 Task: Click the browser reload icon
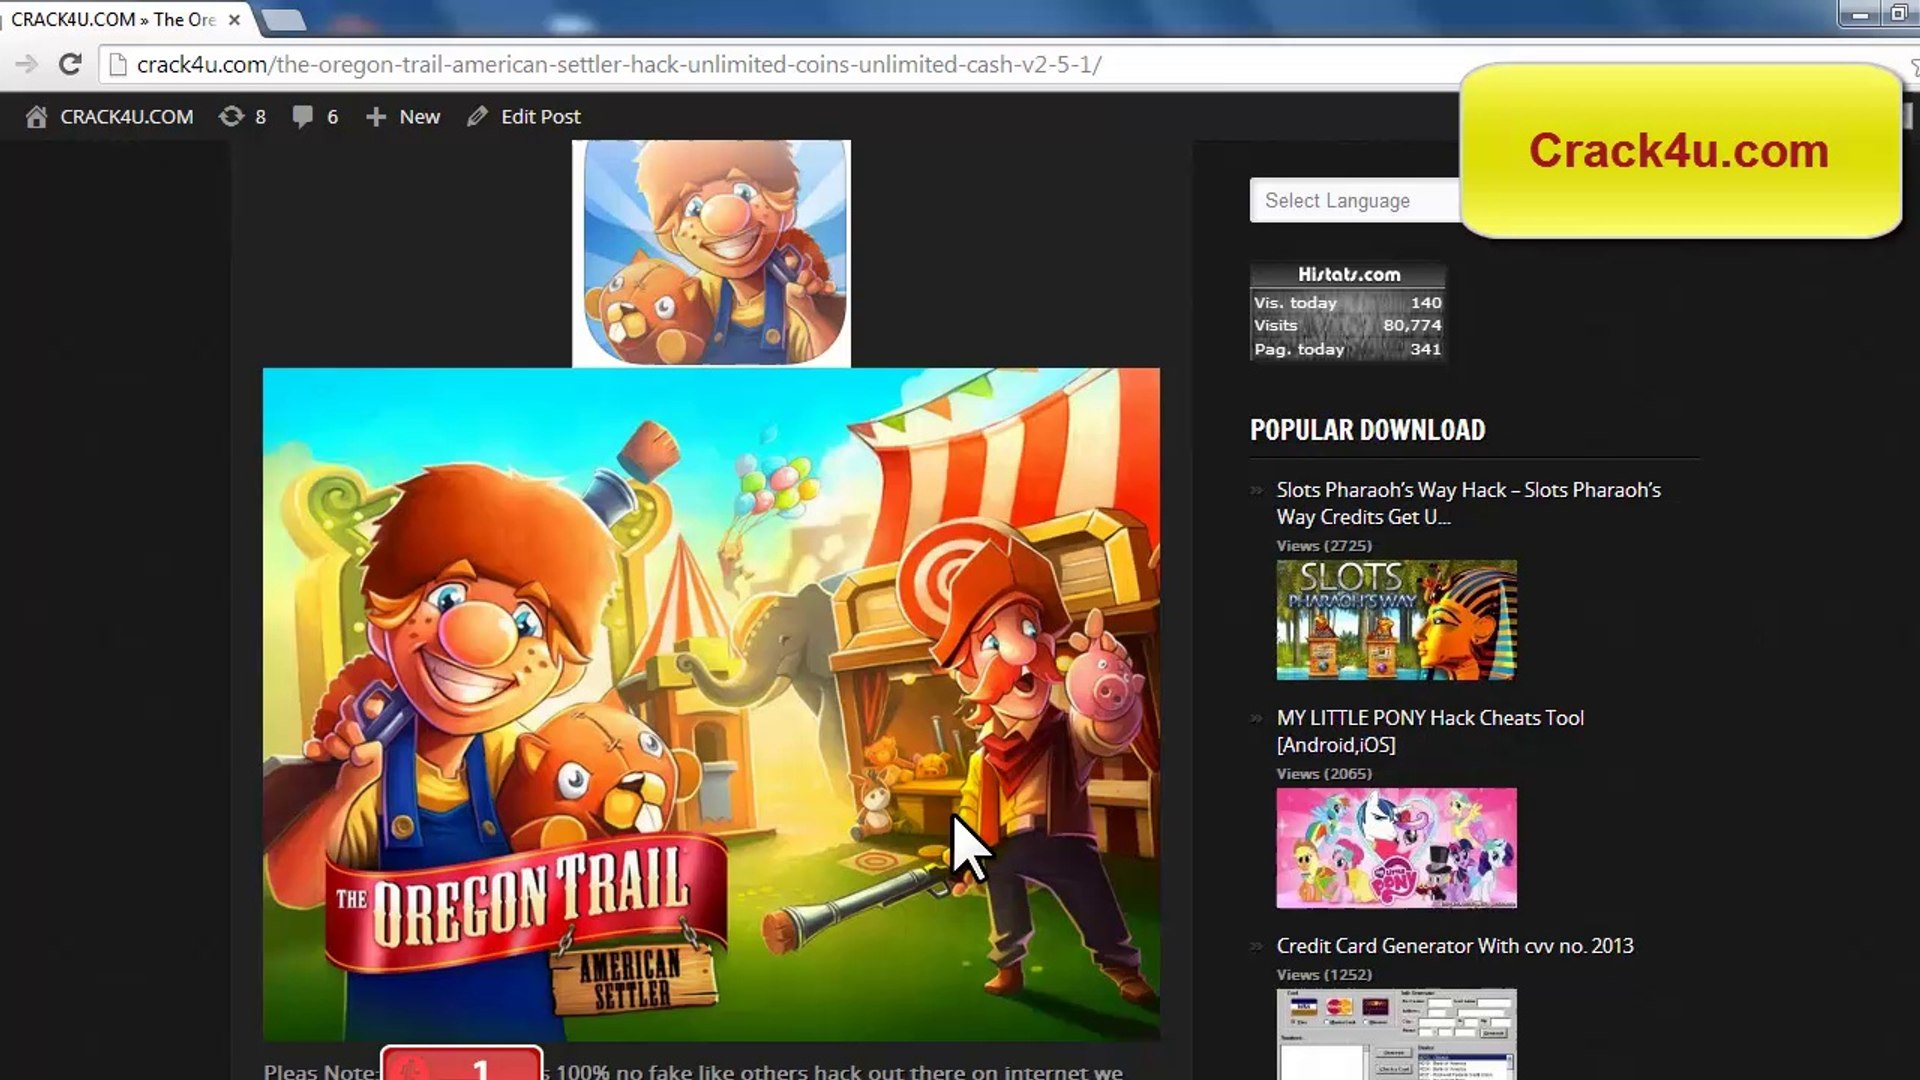[x=70, y=65]
